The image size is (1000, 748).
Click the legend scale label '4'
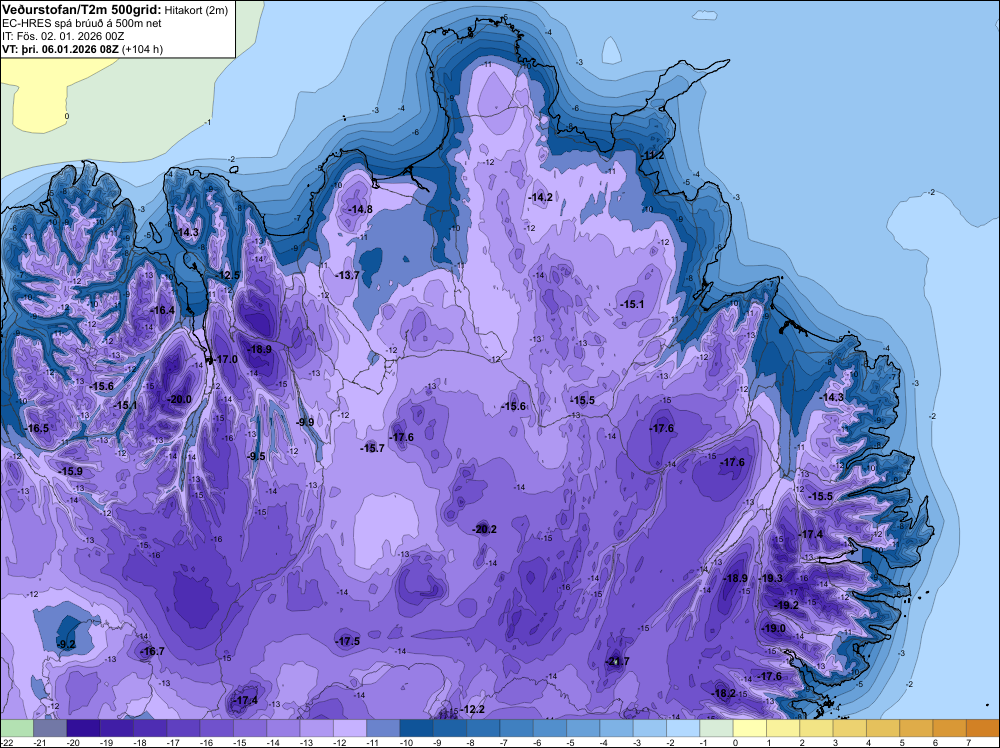(868, 742)
